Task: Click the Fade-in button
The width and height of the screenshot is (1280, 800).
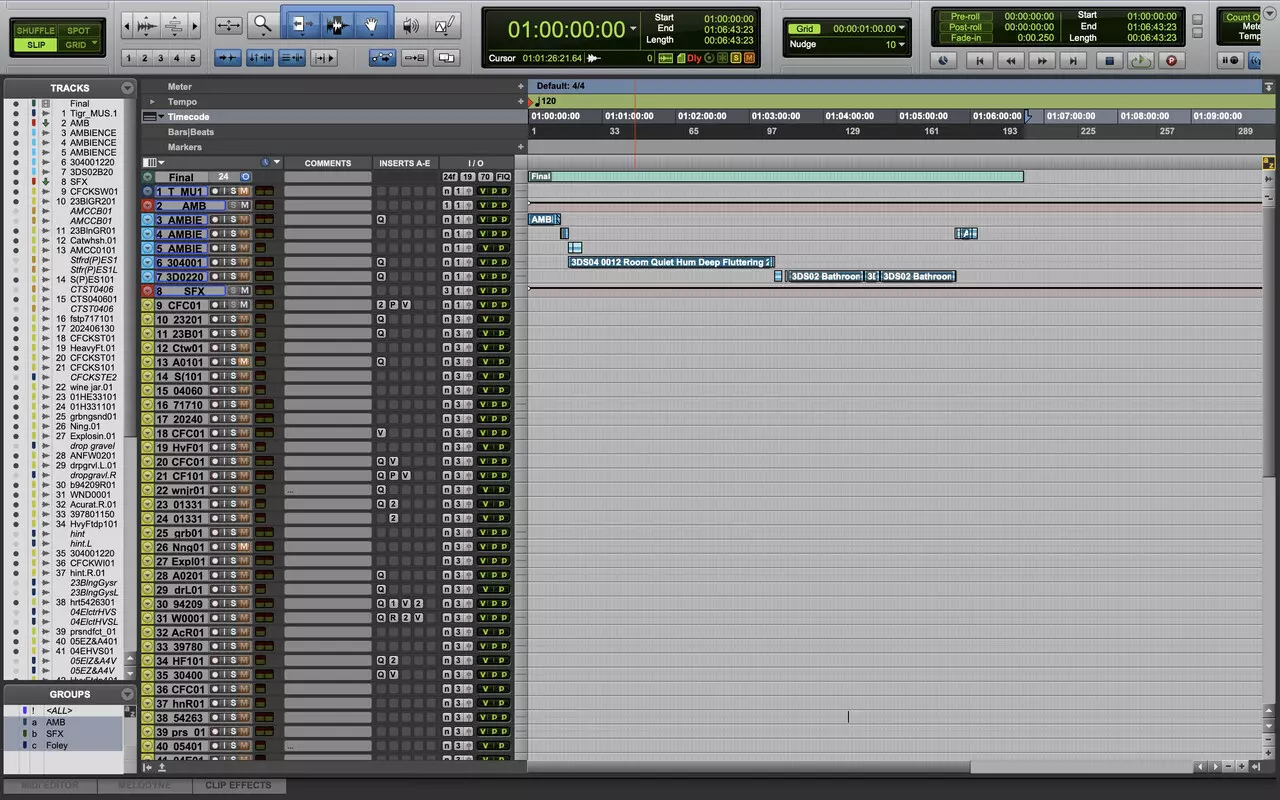Action: pyautogui.click(x=965, y=38)
